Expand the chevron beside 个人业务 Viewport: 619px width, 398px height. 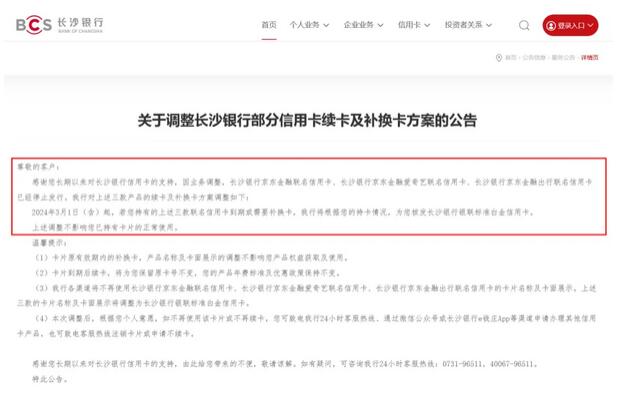(326, 25)
